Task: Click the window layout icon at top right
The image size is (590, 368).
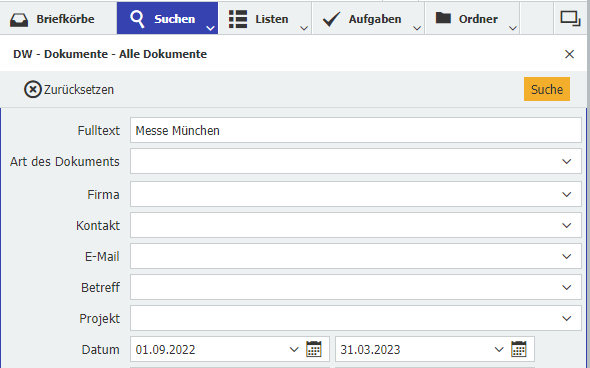Action: [570, 18]
